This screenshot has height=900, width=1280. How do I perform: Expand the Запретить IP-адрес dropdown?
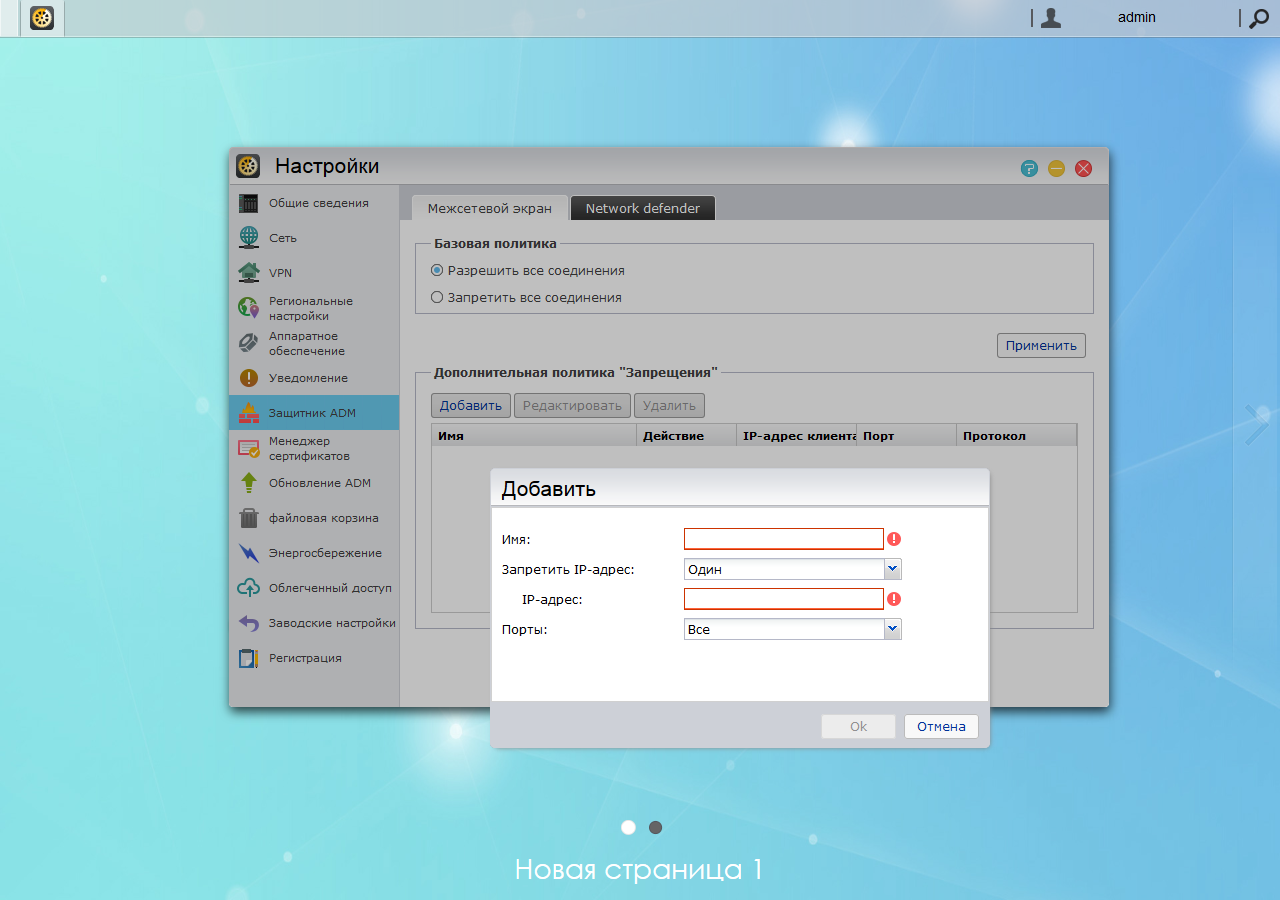tap(793, 569)
